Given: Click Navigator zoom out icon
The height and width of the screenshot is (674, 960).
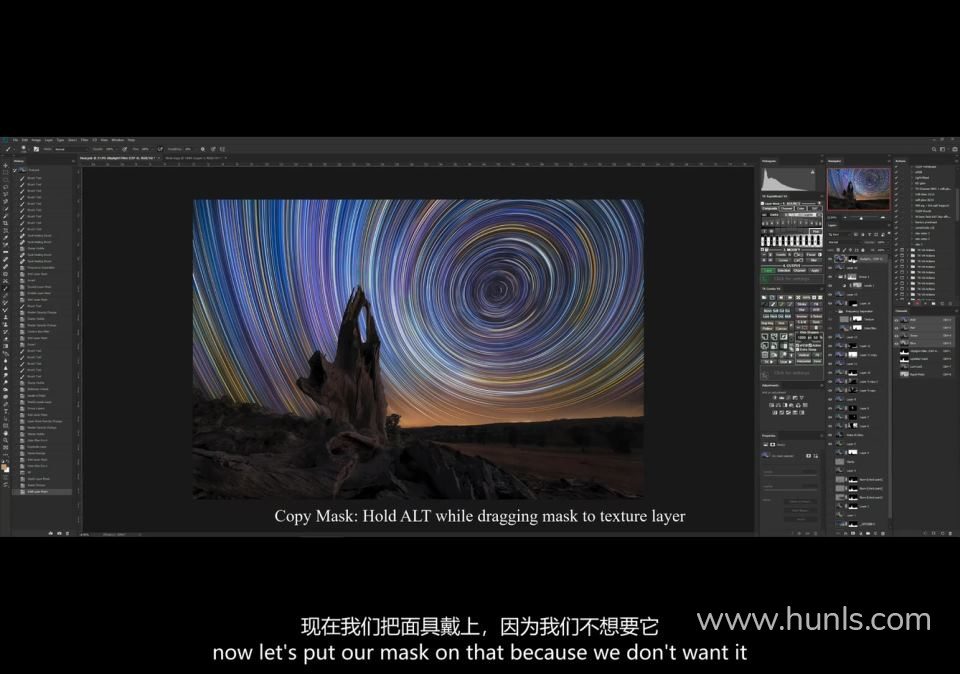Looking at the screenshot, I should pyautogui.click(x=845, y=217).
